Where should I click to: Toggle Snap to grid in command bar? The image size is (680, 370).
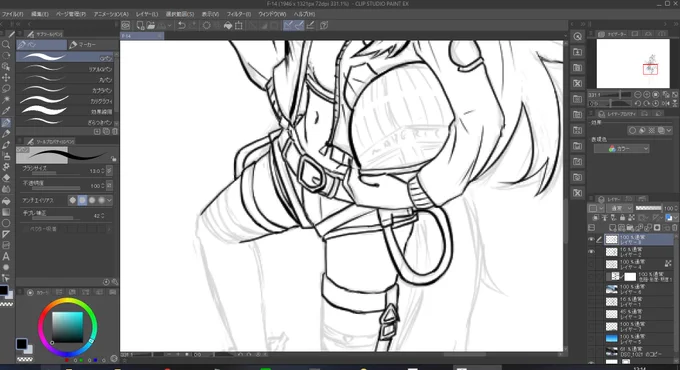pos(310,25)
